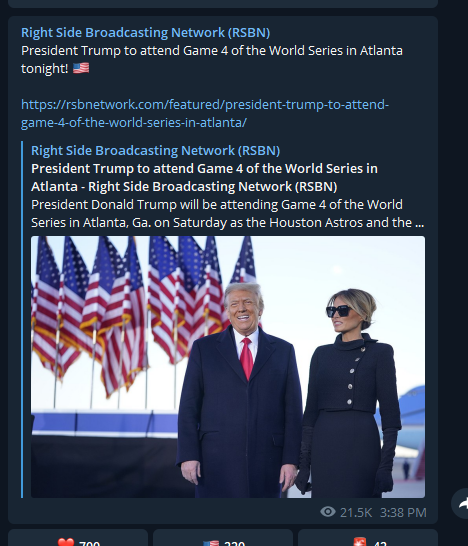This screenshot has height=546, width=468.
Task: Click the eye views icon
Action: pos(328,512)
